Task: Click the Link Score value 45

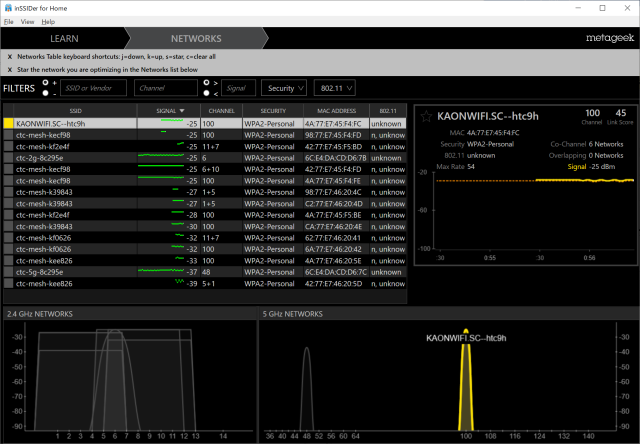Action: 620,113
